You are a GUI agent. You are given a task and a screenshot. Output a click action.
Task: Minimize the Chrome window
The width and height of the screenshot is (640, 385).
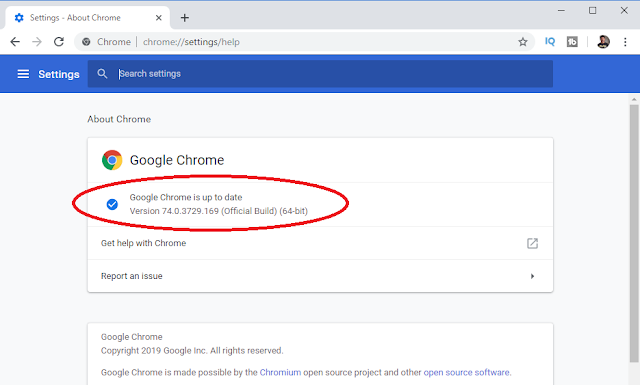pyautogui.click(x=561, y=10)
